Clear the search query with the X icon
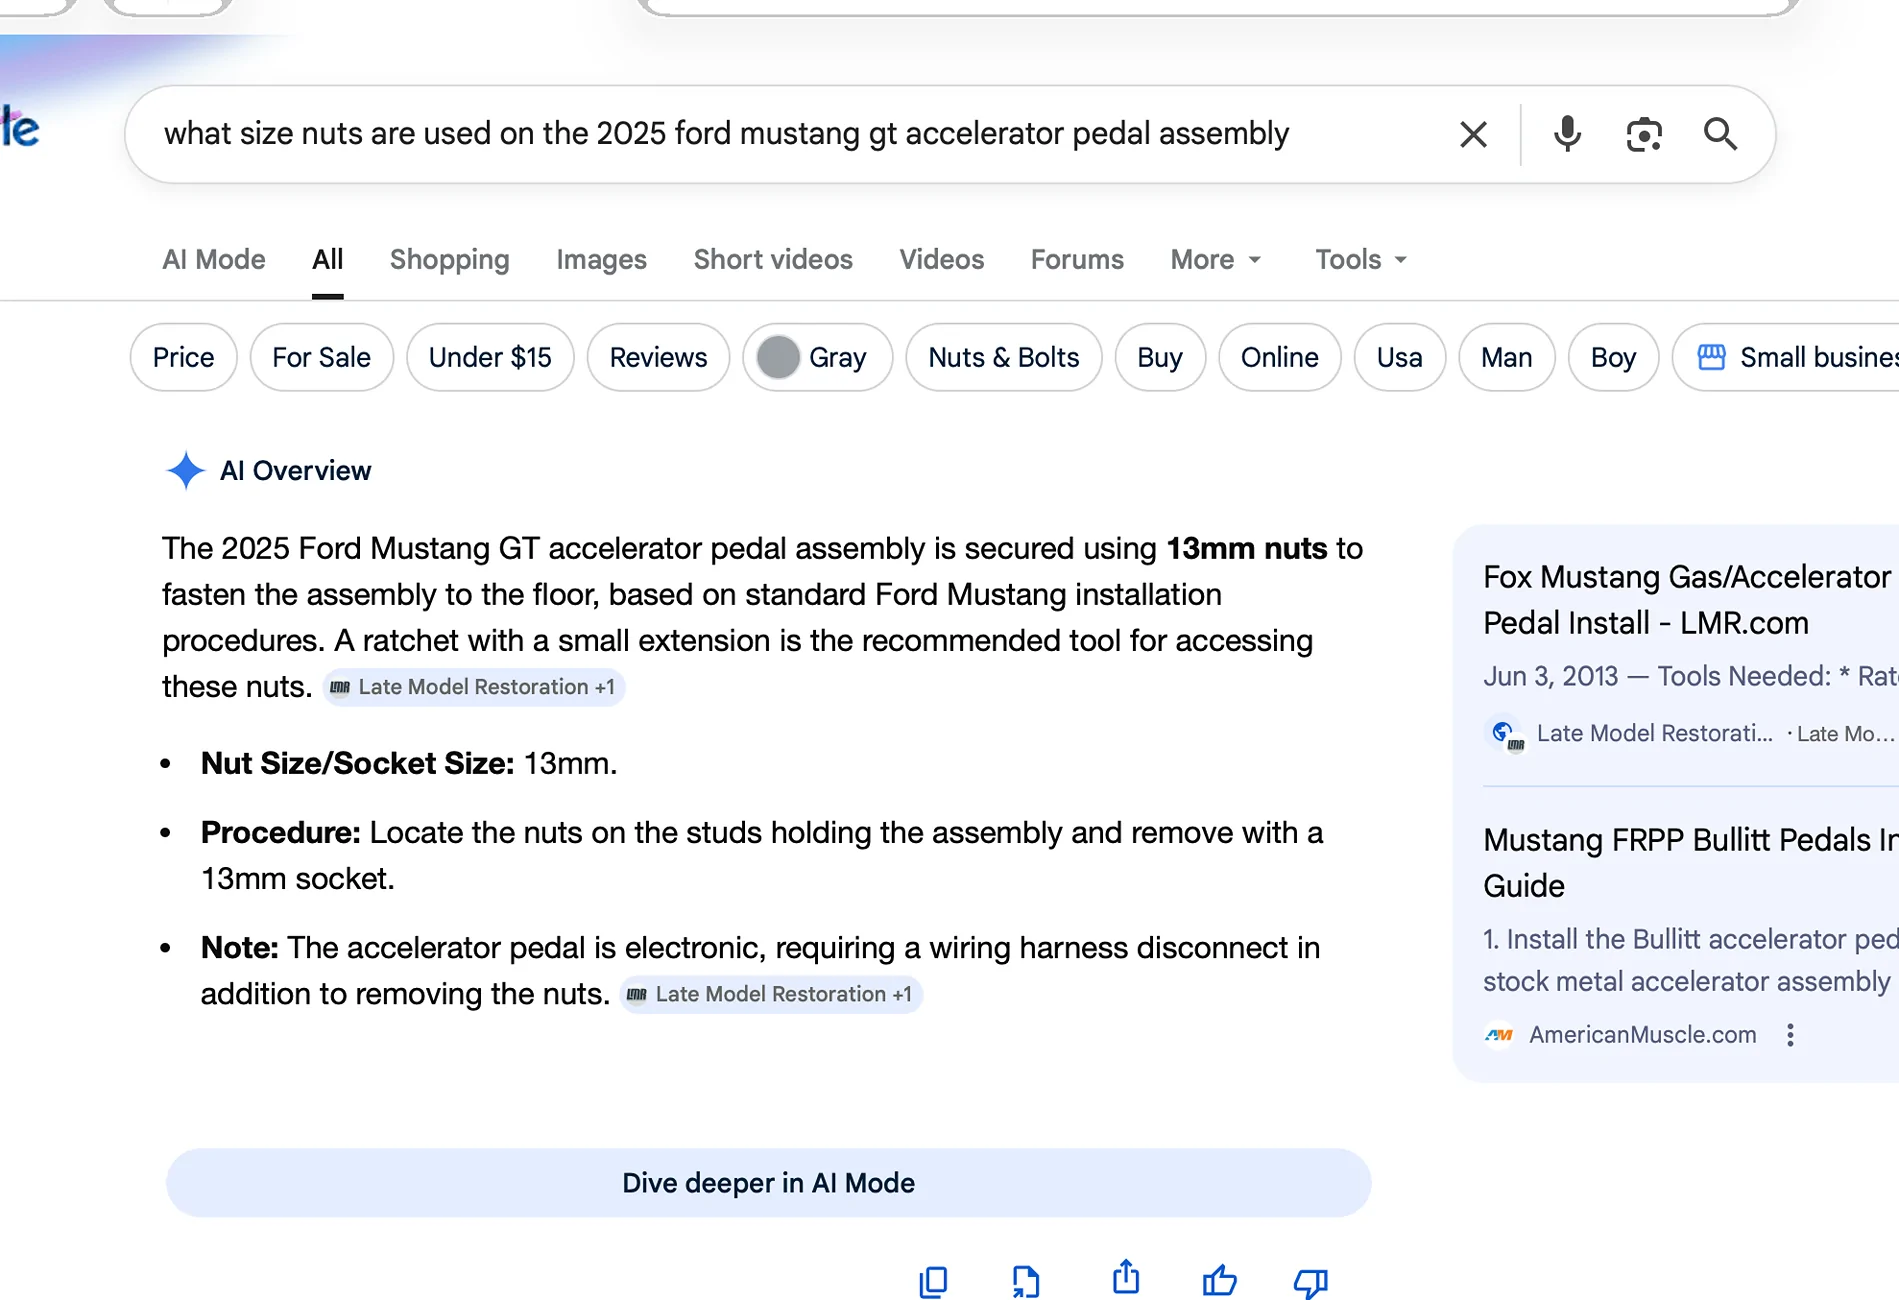The height and width of the screenshot is (1300, 1899). click(1473, 134)
